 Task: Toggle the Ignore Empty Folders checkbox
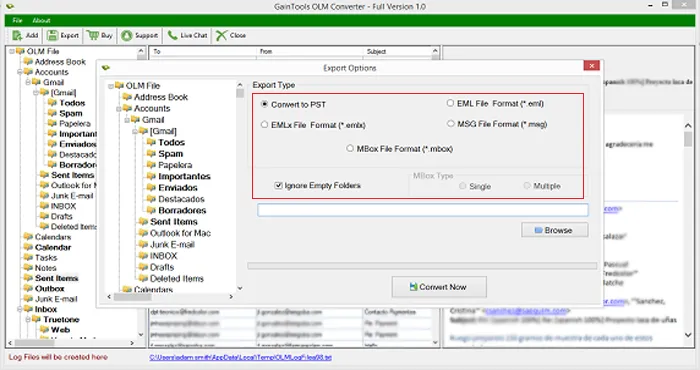click(x=279, y=185)
